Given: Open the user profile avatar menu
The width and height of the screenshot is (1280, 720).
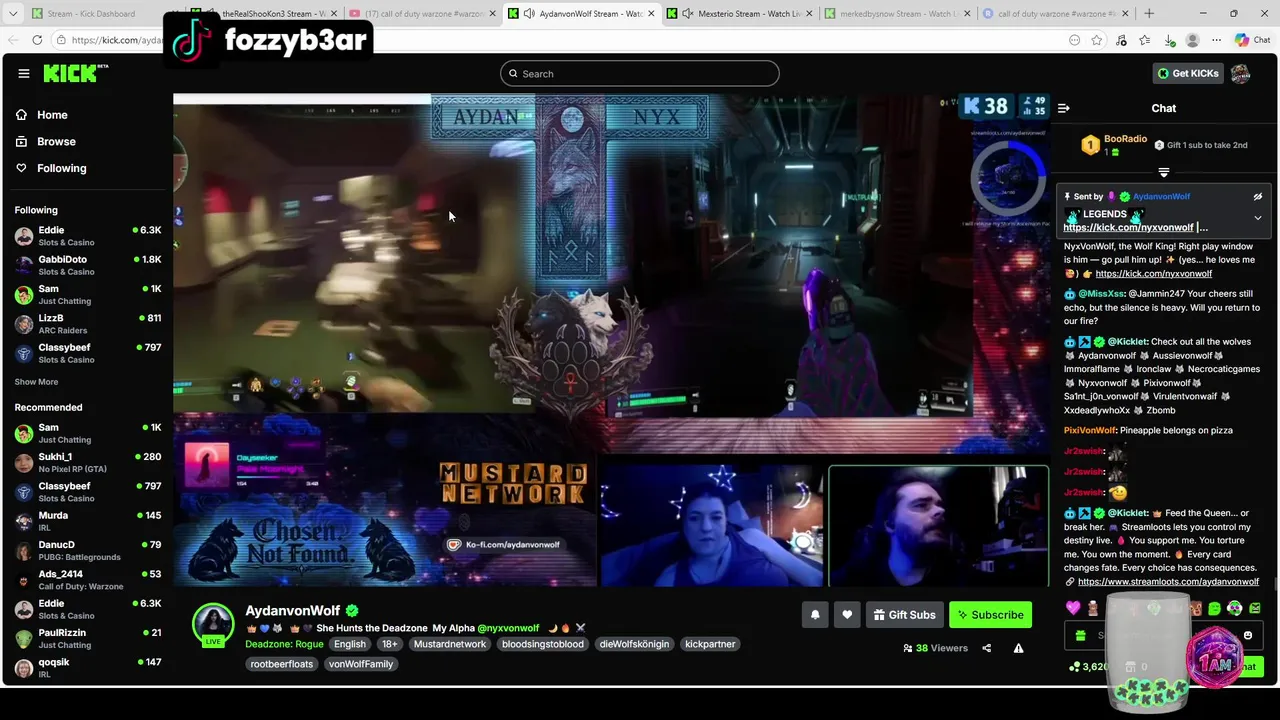Looking at the screenshot, I should click(x=1240, y=73).
